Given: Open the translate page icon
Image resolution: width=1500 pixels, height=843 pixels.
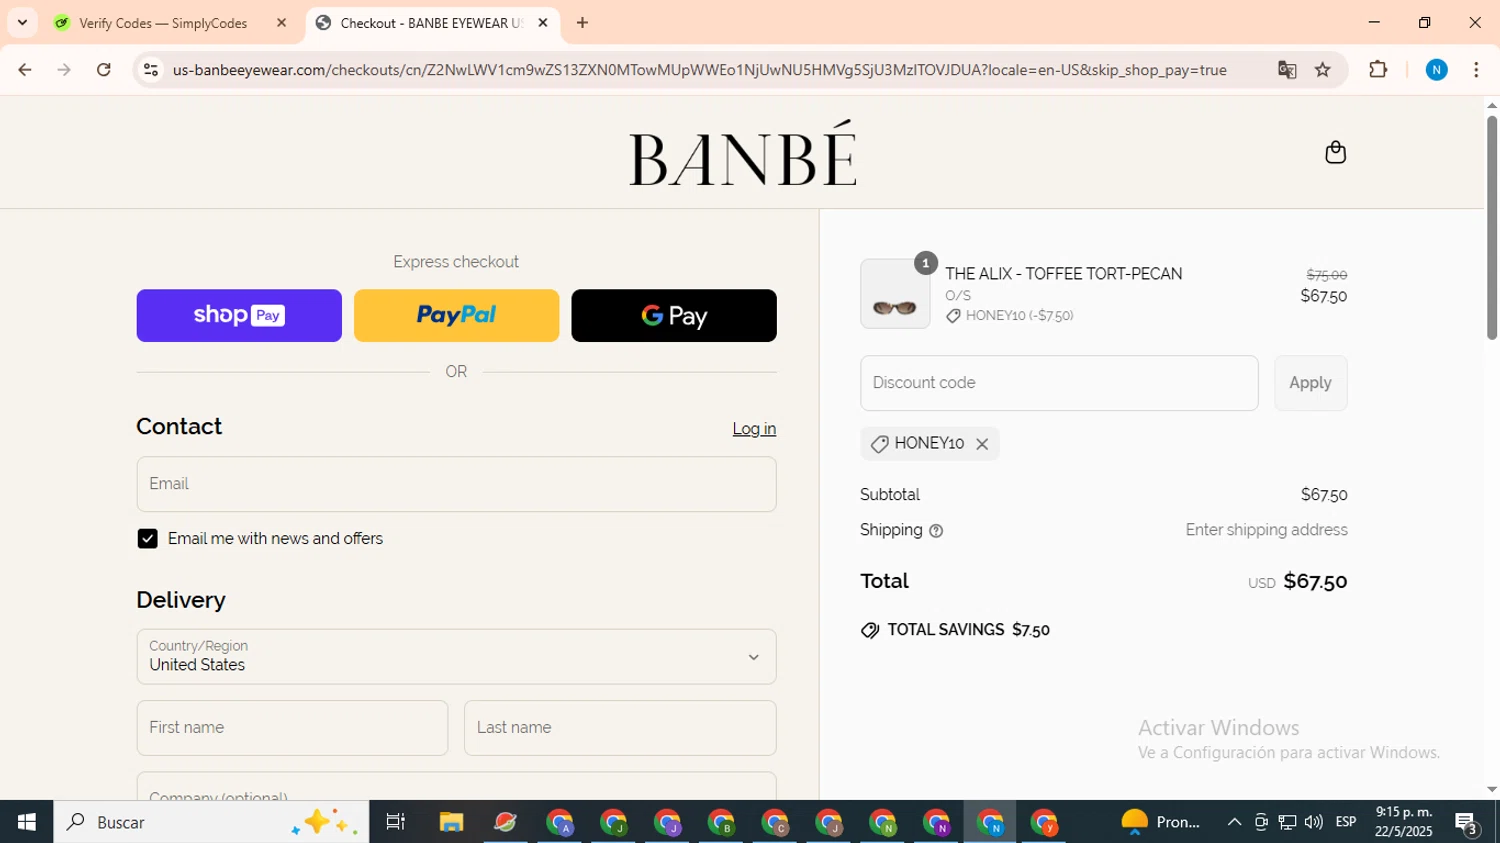Looking at the screenshot, I should [1287, 70].
